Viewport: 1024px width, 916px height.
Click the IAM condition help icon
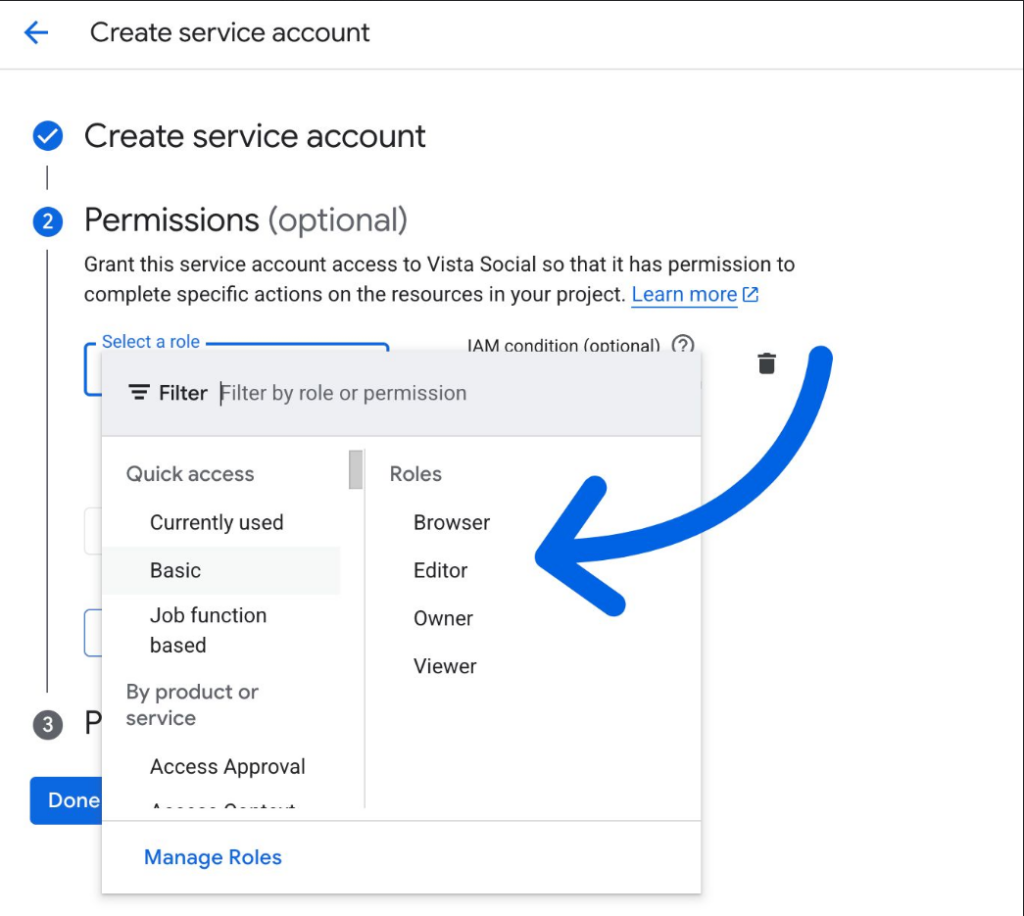point(682,345)
